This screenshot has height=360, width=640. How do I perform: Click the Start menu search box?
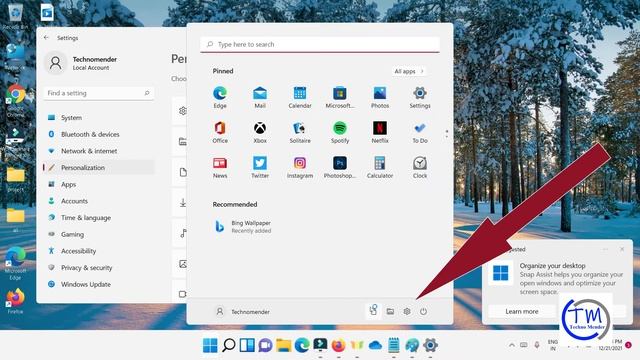[320, 44]
